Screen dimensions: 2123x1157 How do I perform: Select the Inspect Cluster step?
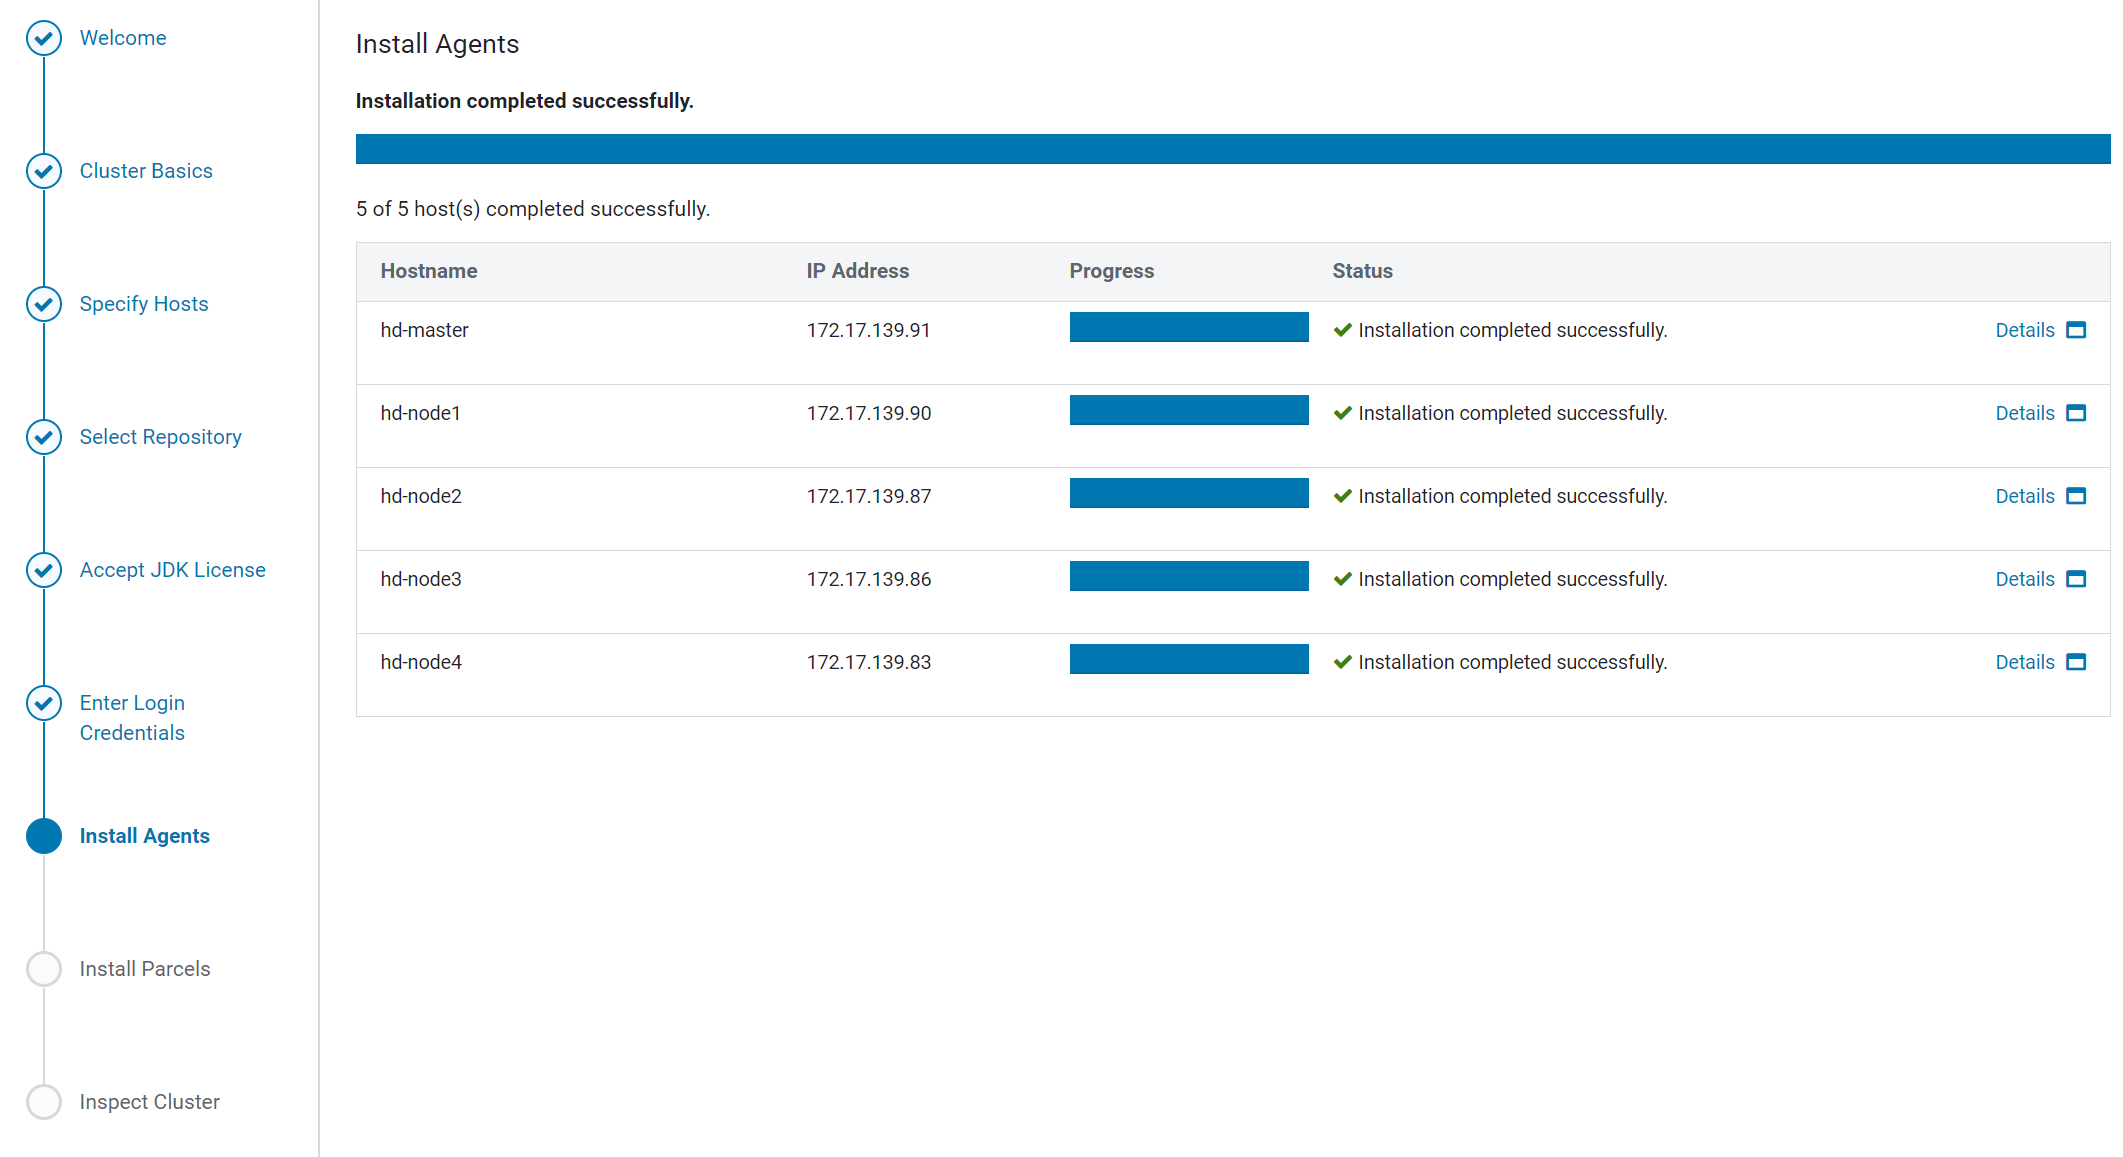coord(149,1102)
